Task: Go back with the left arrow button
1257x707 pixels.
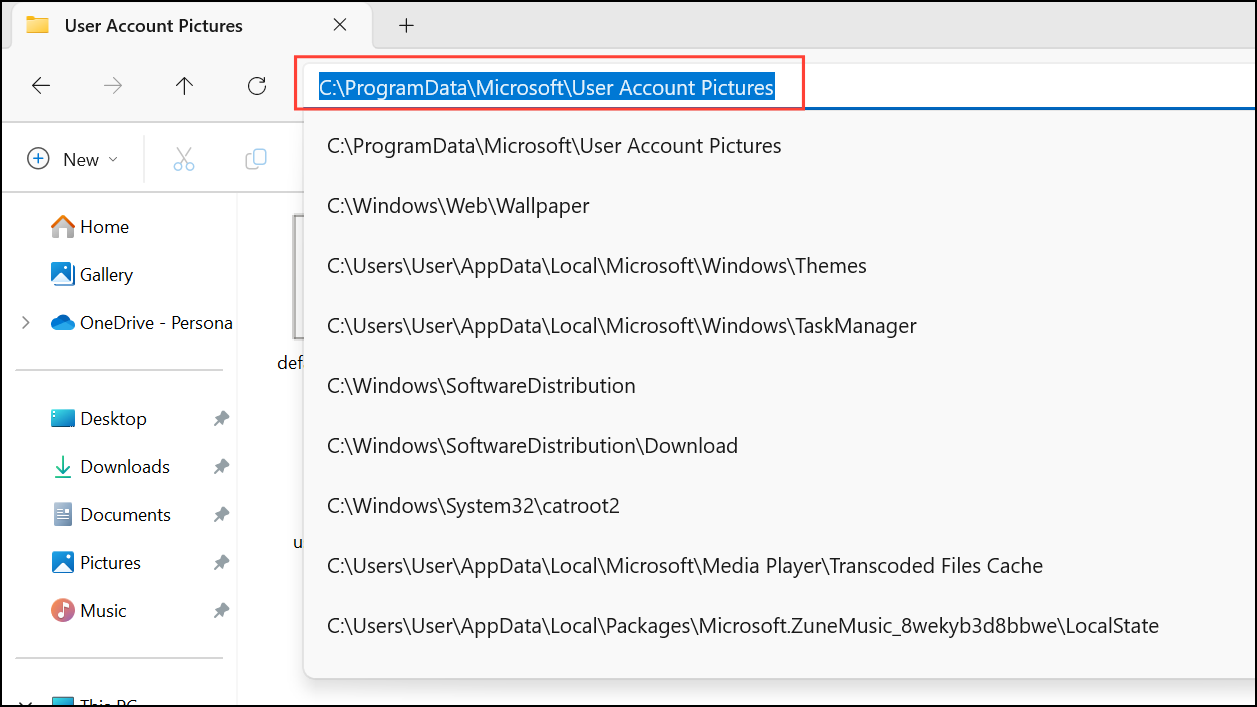Action: pos(41,86)
